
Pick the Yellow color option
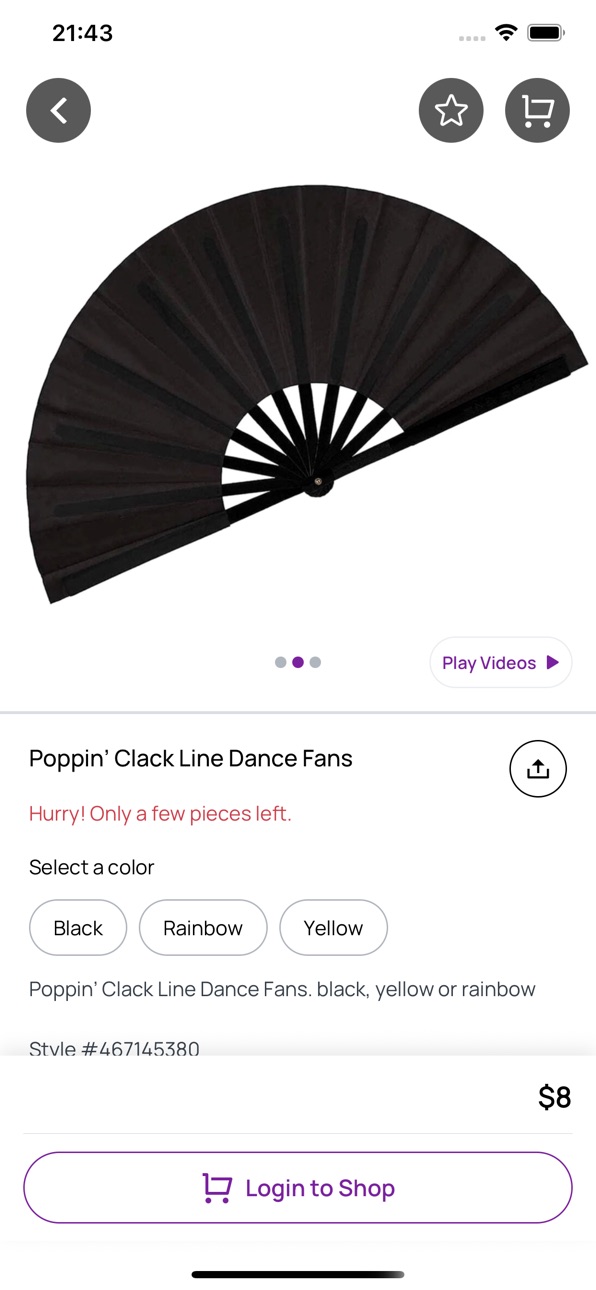point(333,928)
